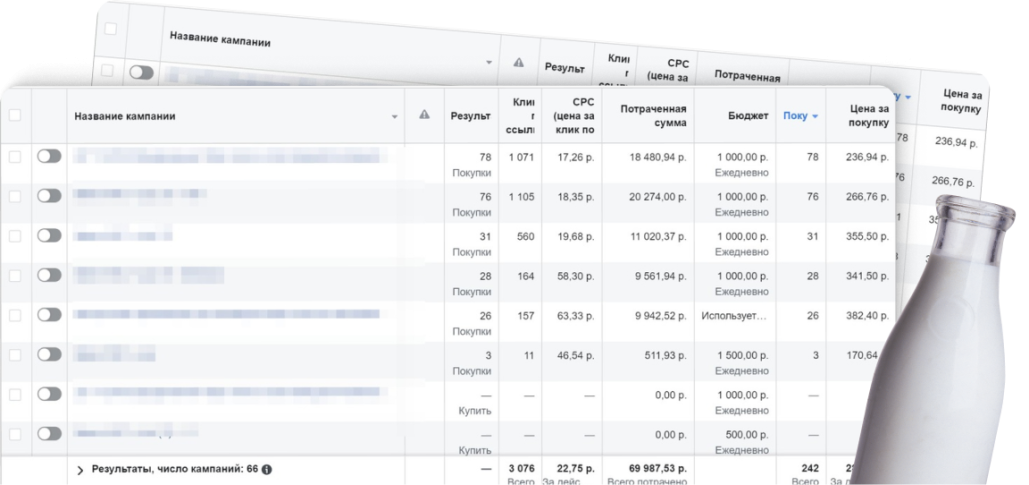1029x485 pixels.
Task: Click the info icon next to число кампаний: 66
Action: coord(267,469)
